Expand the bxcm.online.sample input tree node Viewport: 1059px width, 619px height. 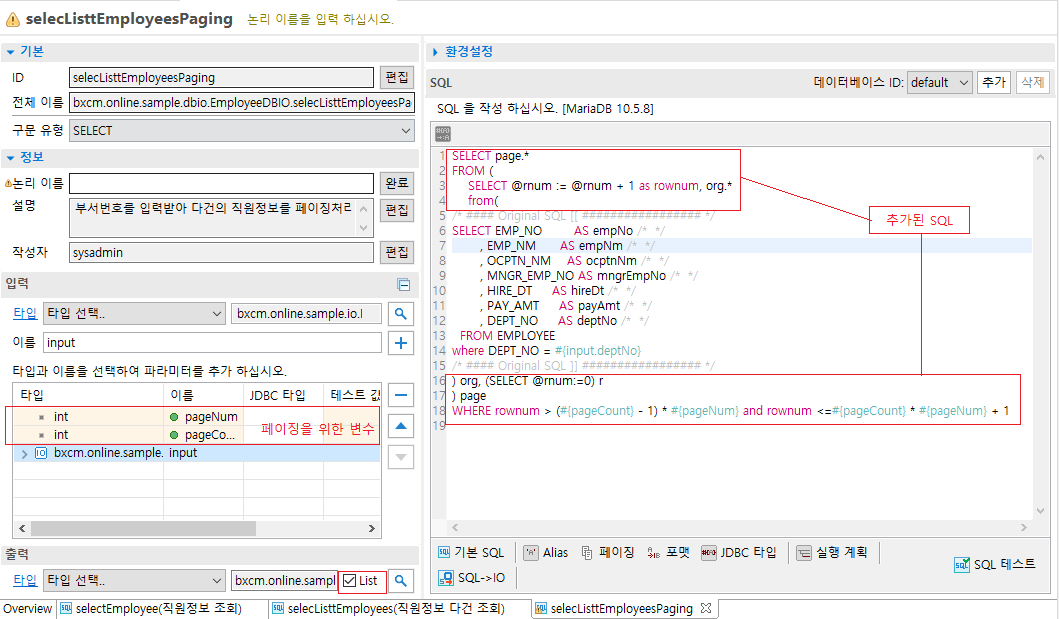(24, 453)
